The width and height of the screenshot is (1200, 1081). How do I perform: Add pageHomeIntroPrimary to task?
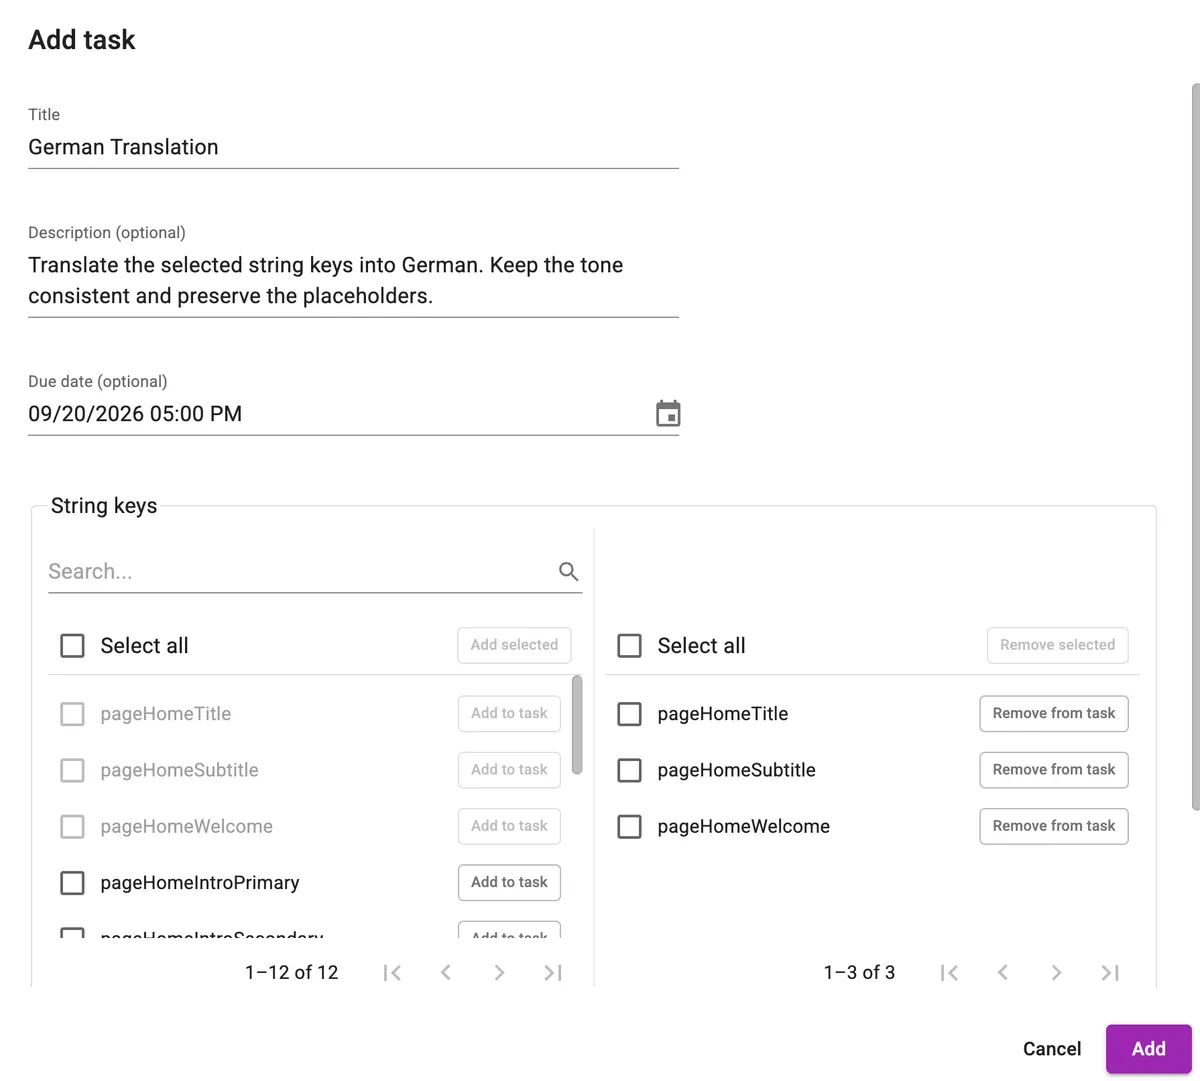509,882
